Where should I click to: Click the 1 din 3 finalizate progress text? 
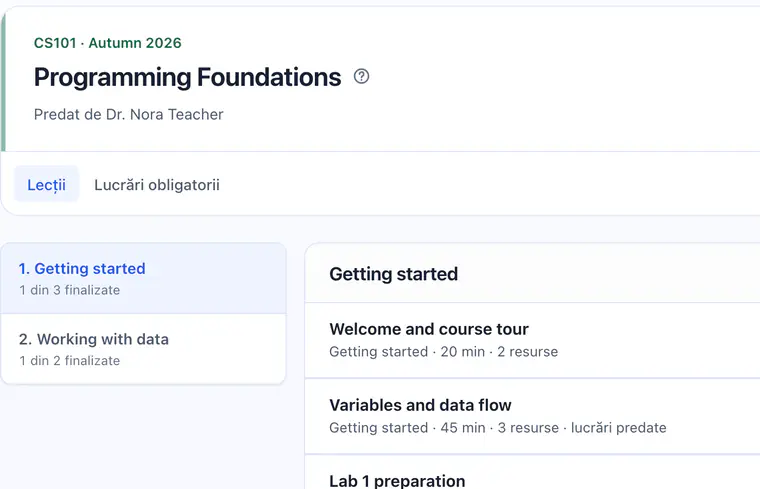69,290
